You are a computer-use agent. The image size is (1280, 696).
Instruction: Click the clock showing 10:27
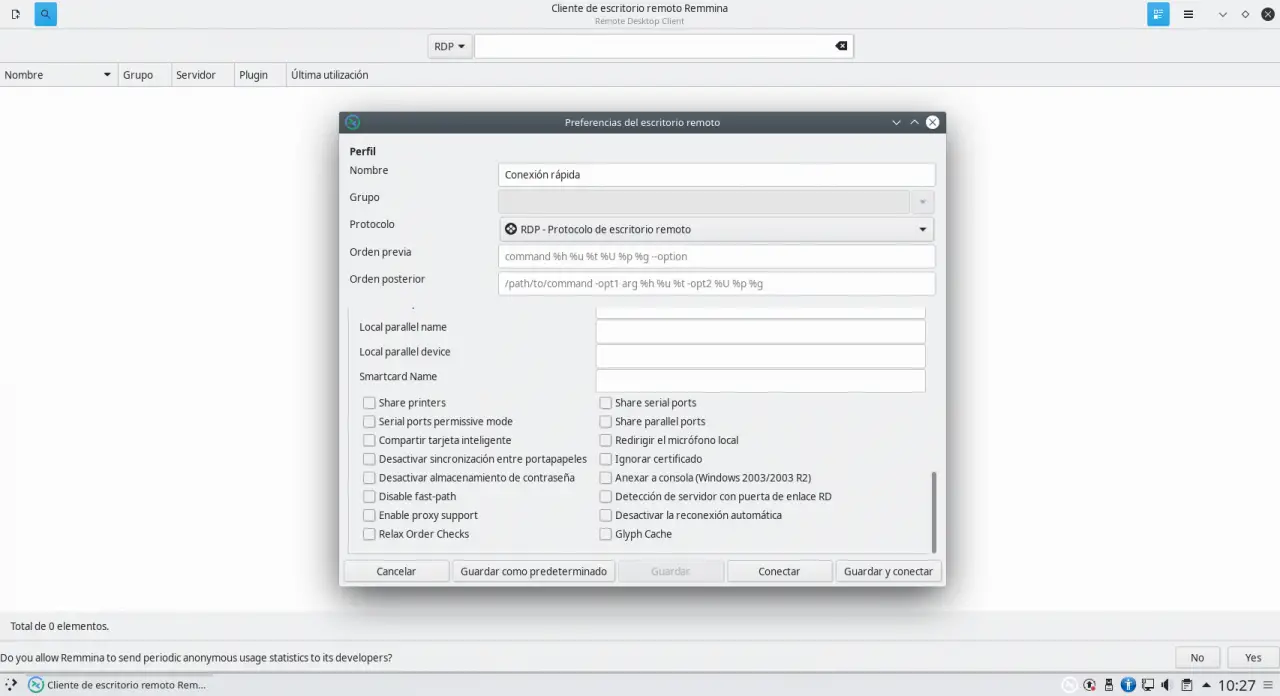(1237, 685)
